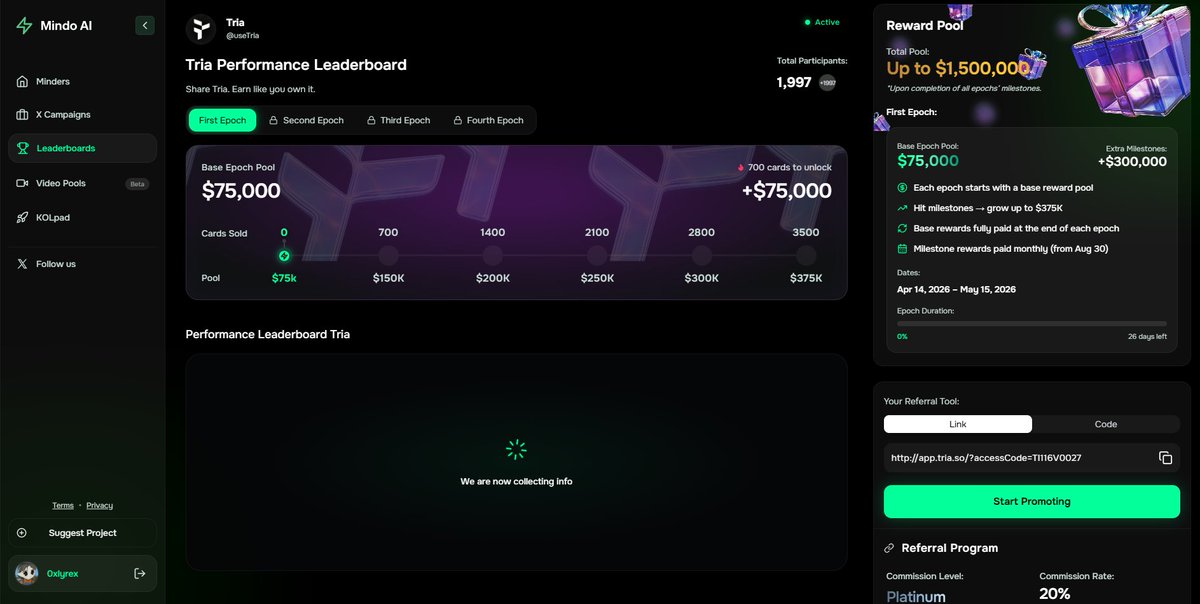Viewport: 1200px width, 604px height.
Task: Select the locked Fourth Epoch tab
Action: pos(488,120)
